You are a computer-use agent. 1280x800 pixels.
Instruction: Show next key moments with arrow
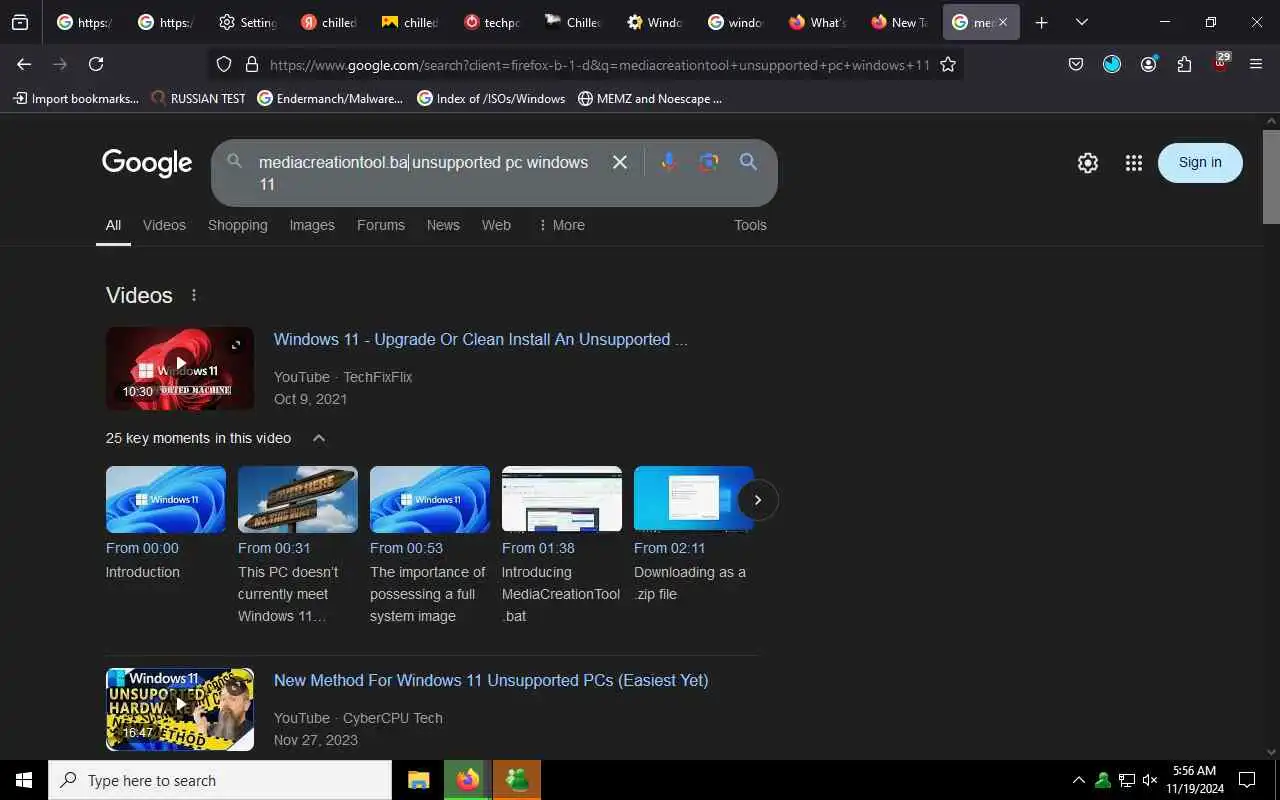click(x=758, y=500)
